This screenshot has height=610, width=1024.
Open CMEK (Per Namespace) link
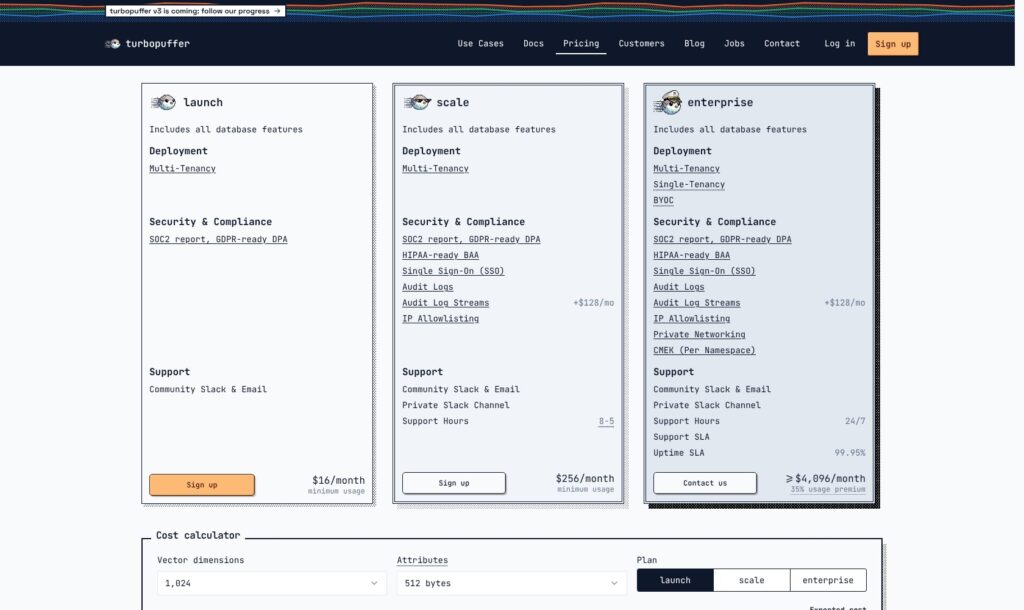[704, 351]
